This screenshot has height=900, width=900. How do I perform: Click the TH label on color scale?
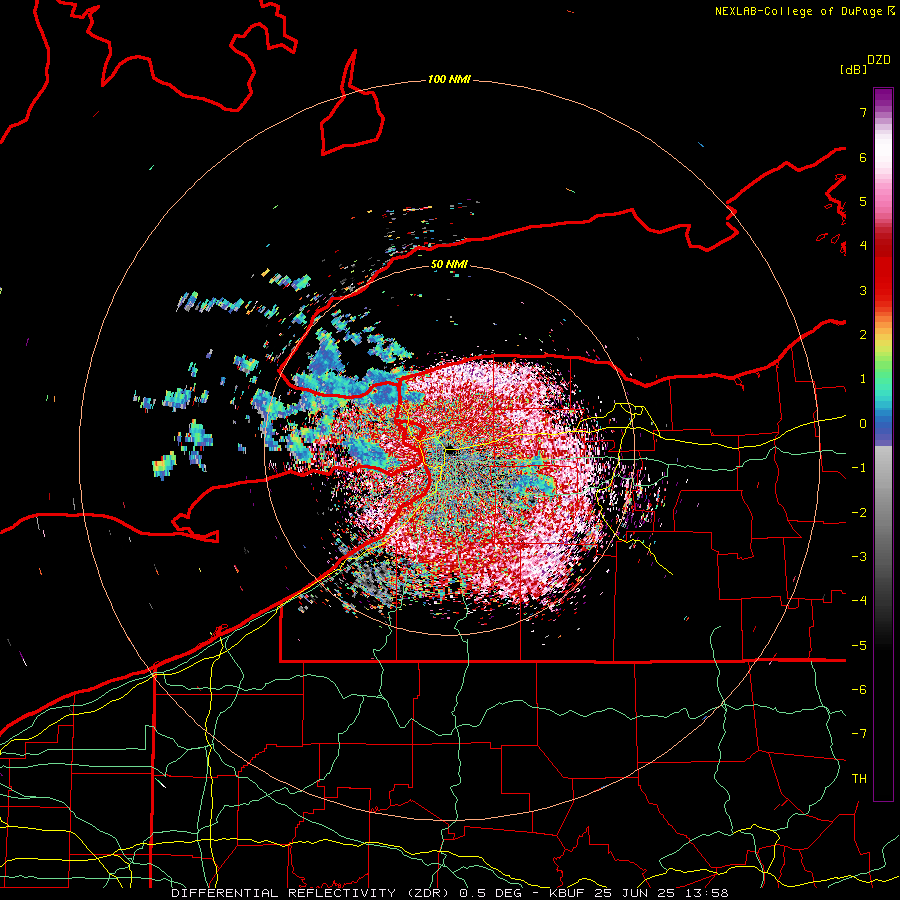tap(859, 779)
